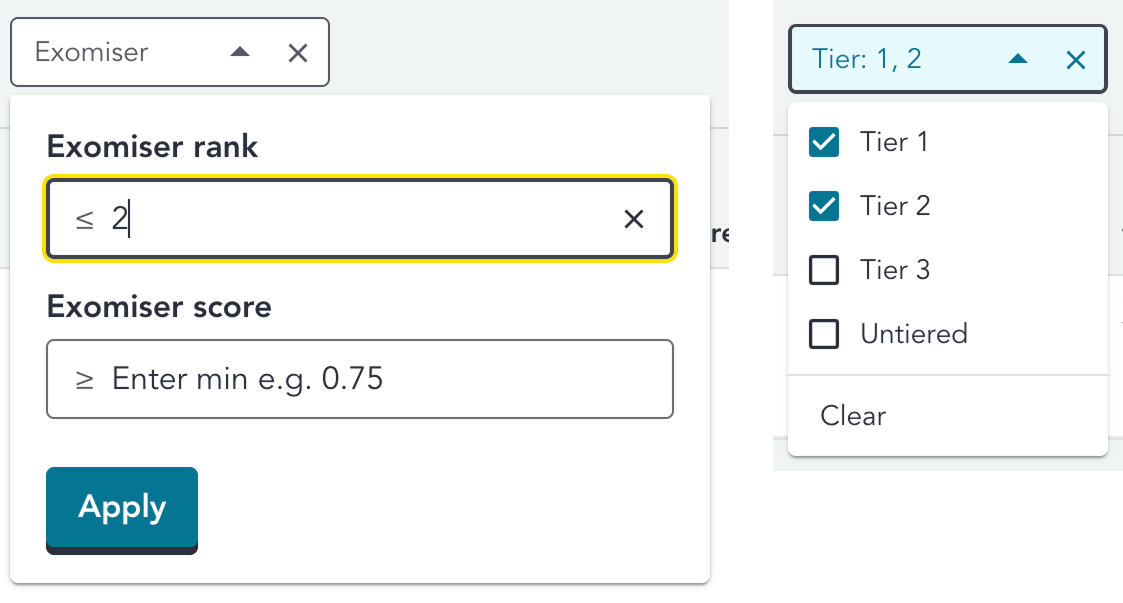Uncheck the Tier 1 checkbox
Image resolution: width=1123 pixels, height=603 pixels.
(823, 141)
